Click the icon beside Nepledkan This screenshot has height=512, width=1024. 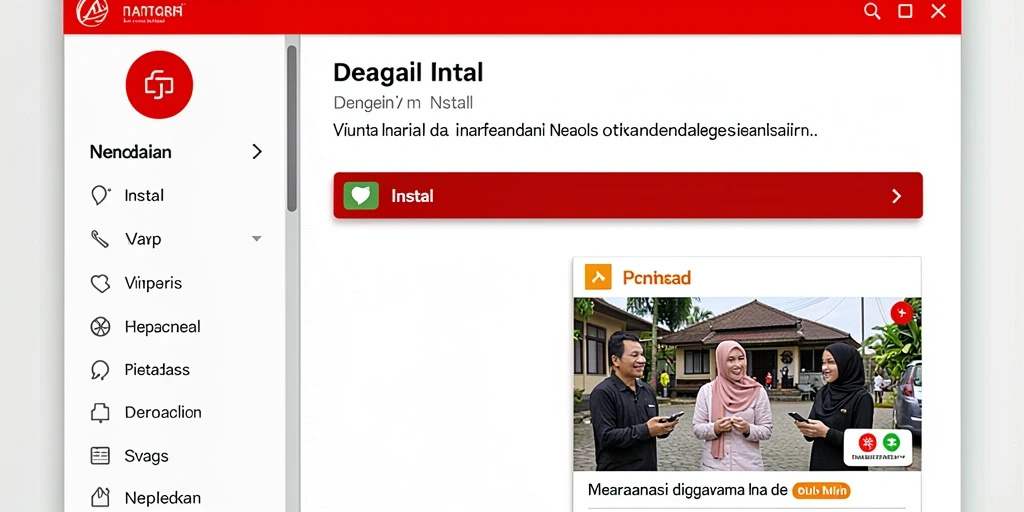click(100, 498)
